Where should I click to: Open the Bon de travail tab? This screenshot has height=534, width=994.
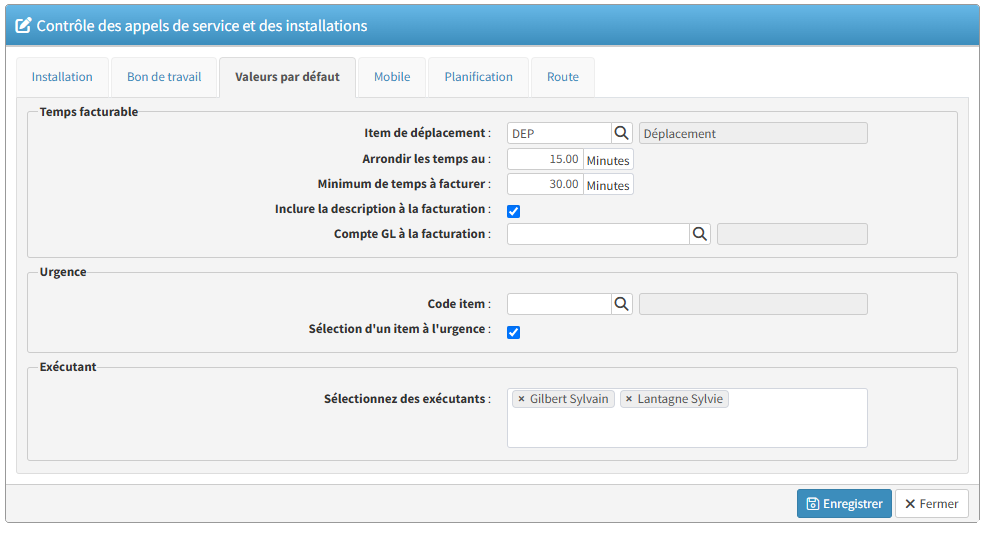tap(164, 77)
